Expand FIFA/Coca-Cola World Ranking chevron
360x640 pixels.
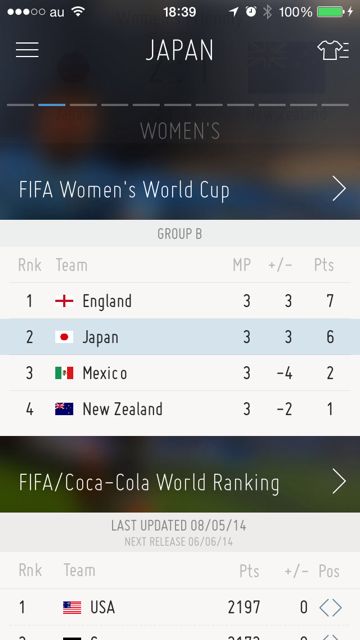point(339,482)
